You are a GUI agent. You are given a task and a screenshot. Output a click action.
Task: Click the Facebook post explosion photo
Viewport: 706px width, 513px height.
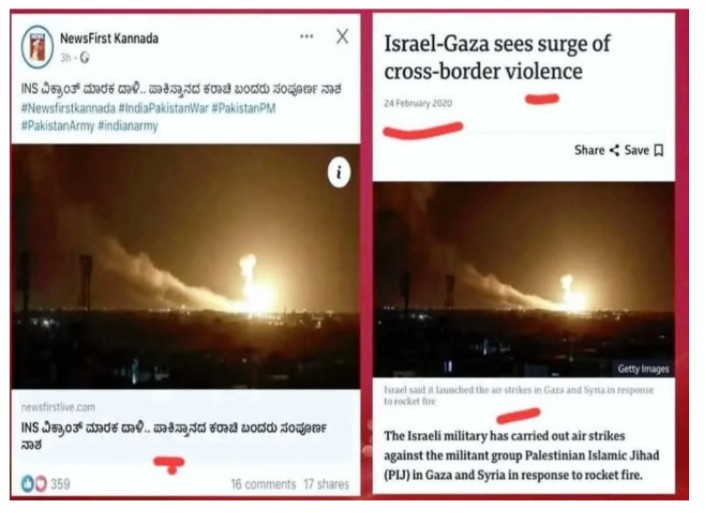click(186, 266)
